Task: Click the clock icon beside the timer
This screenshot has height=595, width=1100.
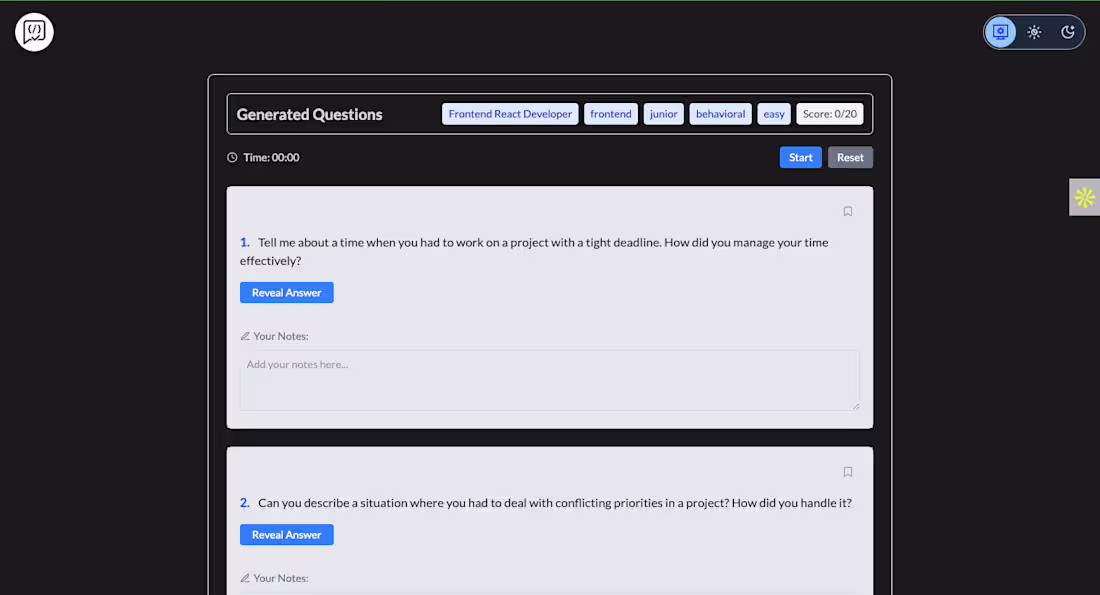Action: tap(230, 157)
